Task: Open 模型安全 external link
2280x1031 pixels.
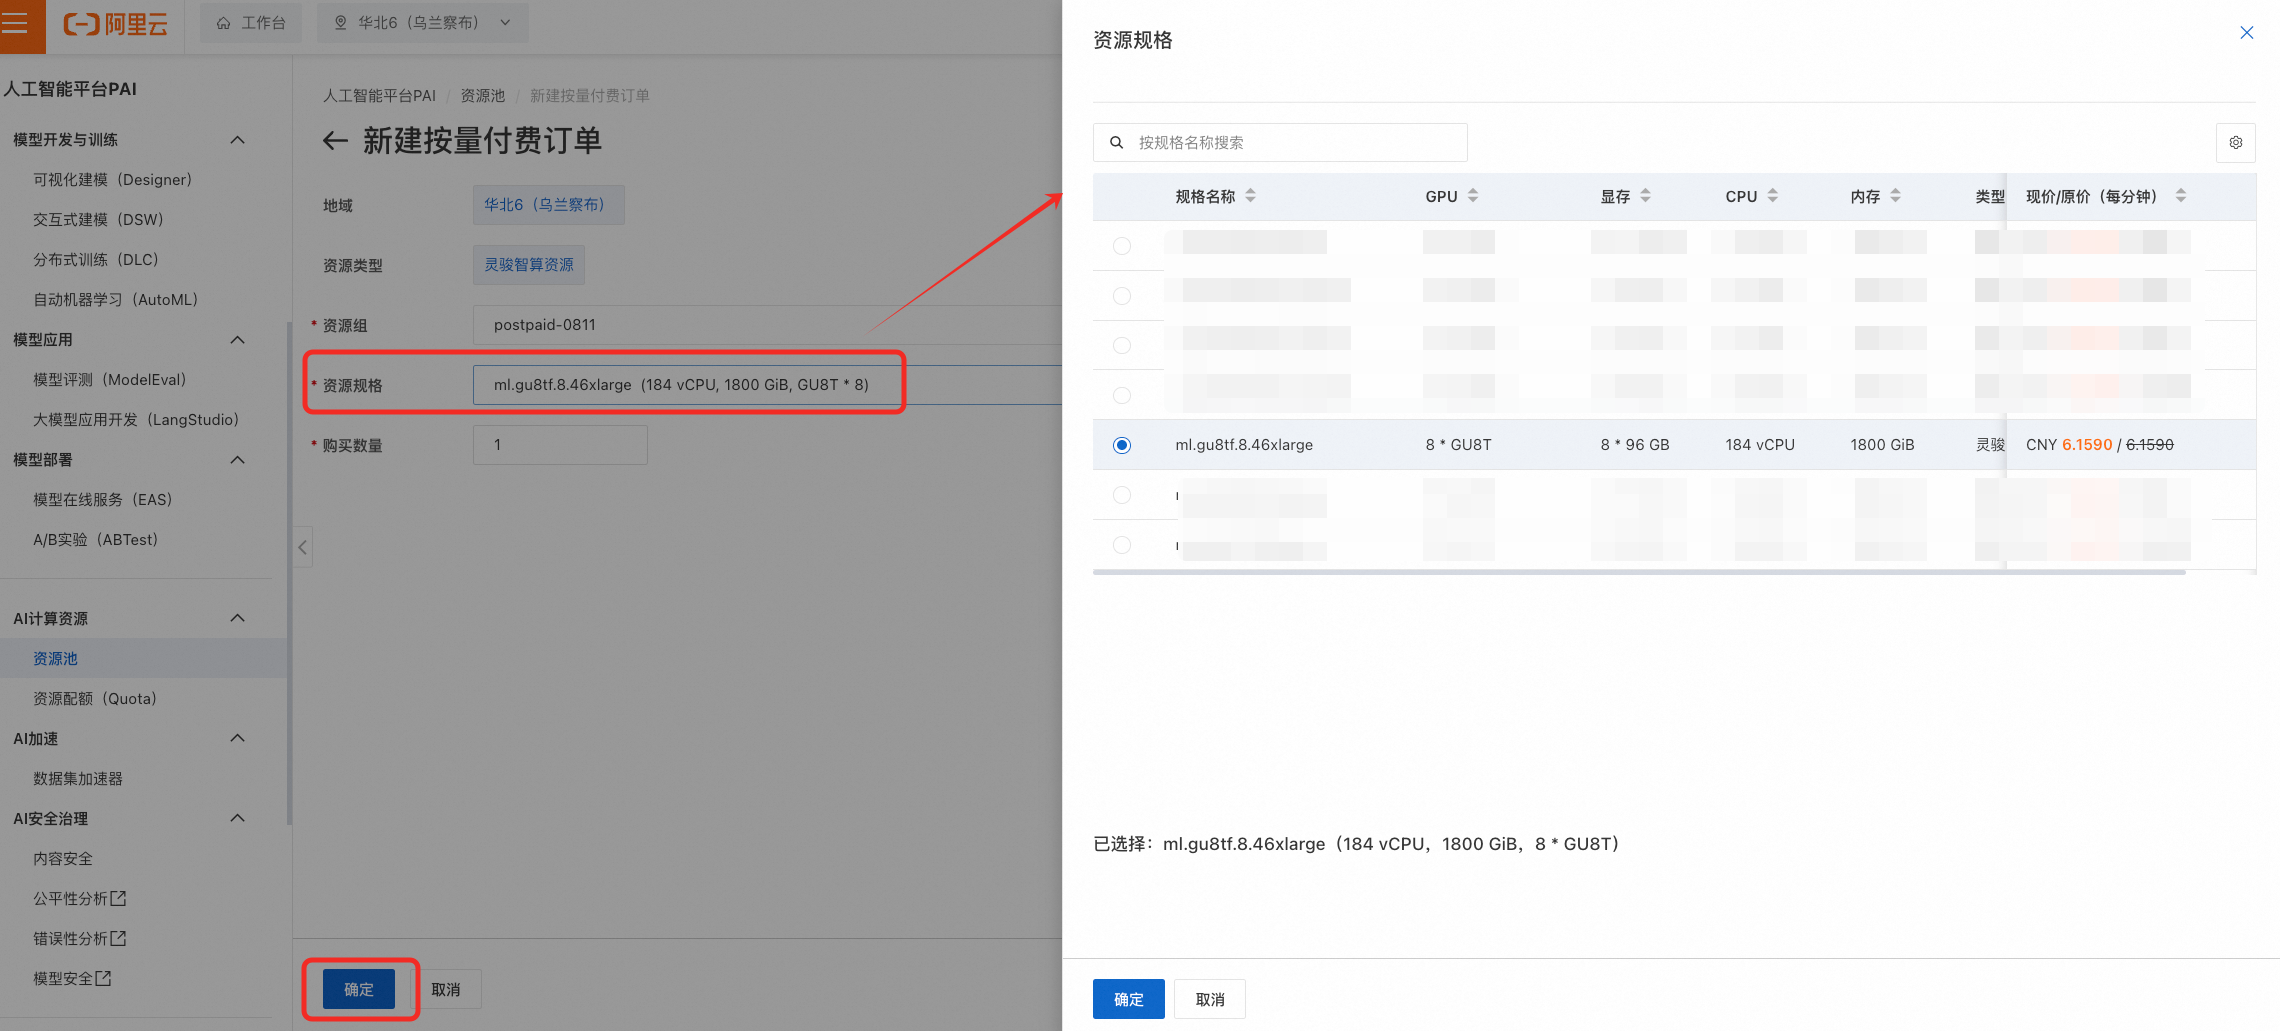Action: [72, 978]
